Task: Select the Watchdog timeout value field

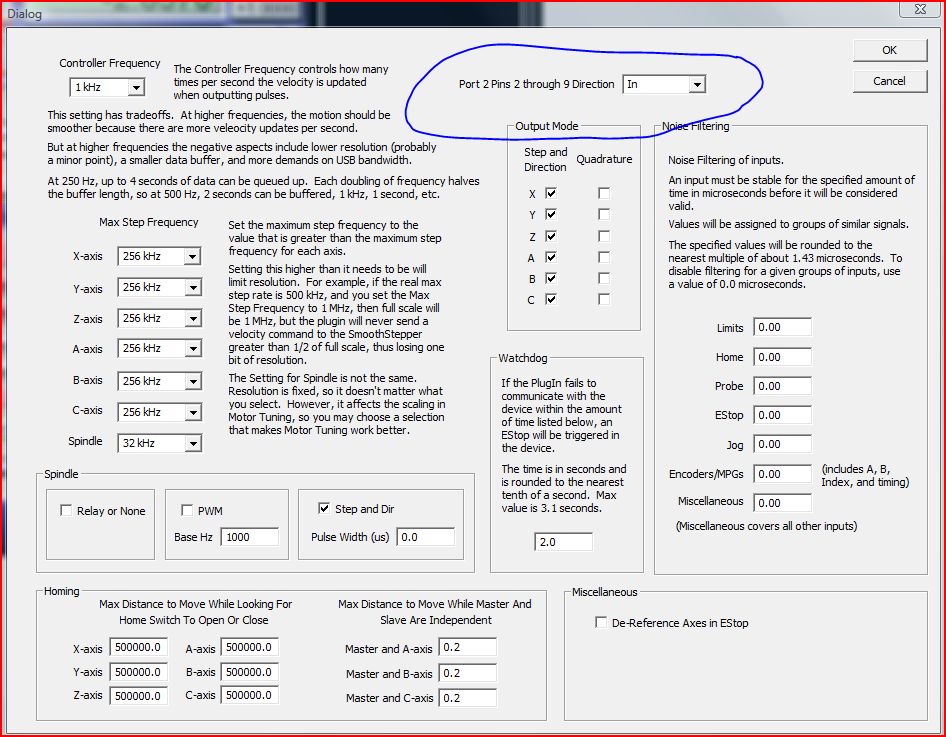Action: pos(562,541)
